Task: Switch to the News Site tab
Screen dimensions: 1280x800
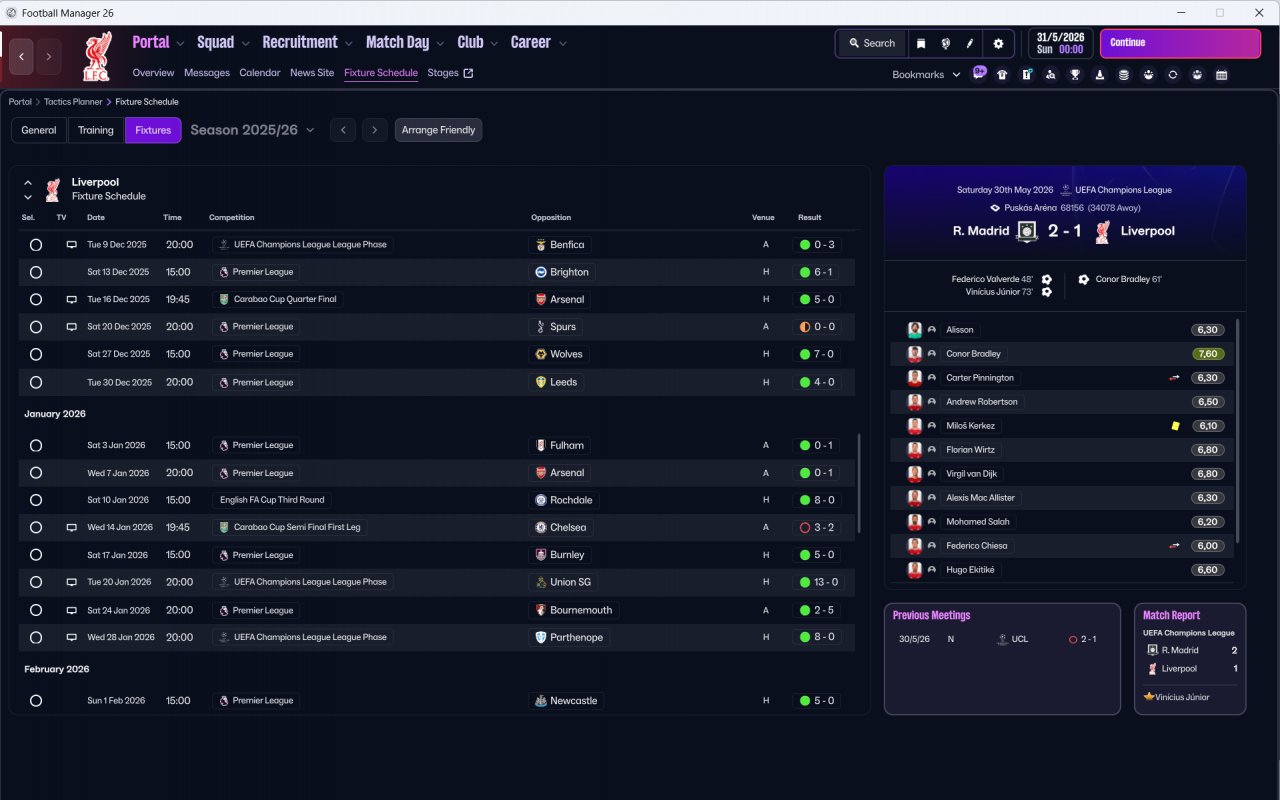Action: pyautogui.click(x=312, y=73)
